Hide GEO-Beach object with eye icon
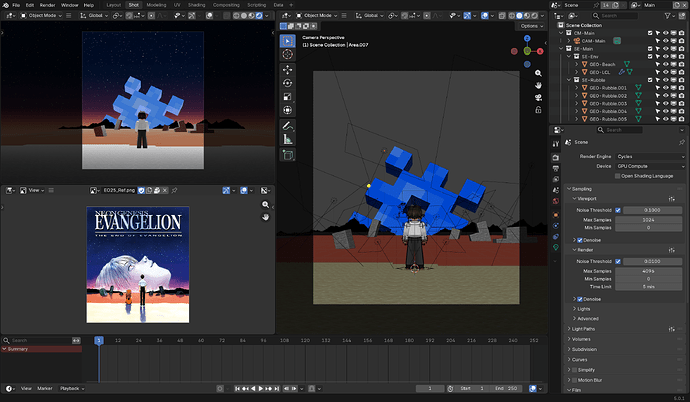Image resolution: width=690 pixels, height=402 pixels. [665, 64]
